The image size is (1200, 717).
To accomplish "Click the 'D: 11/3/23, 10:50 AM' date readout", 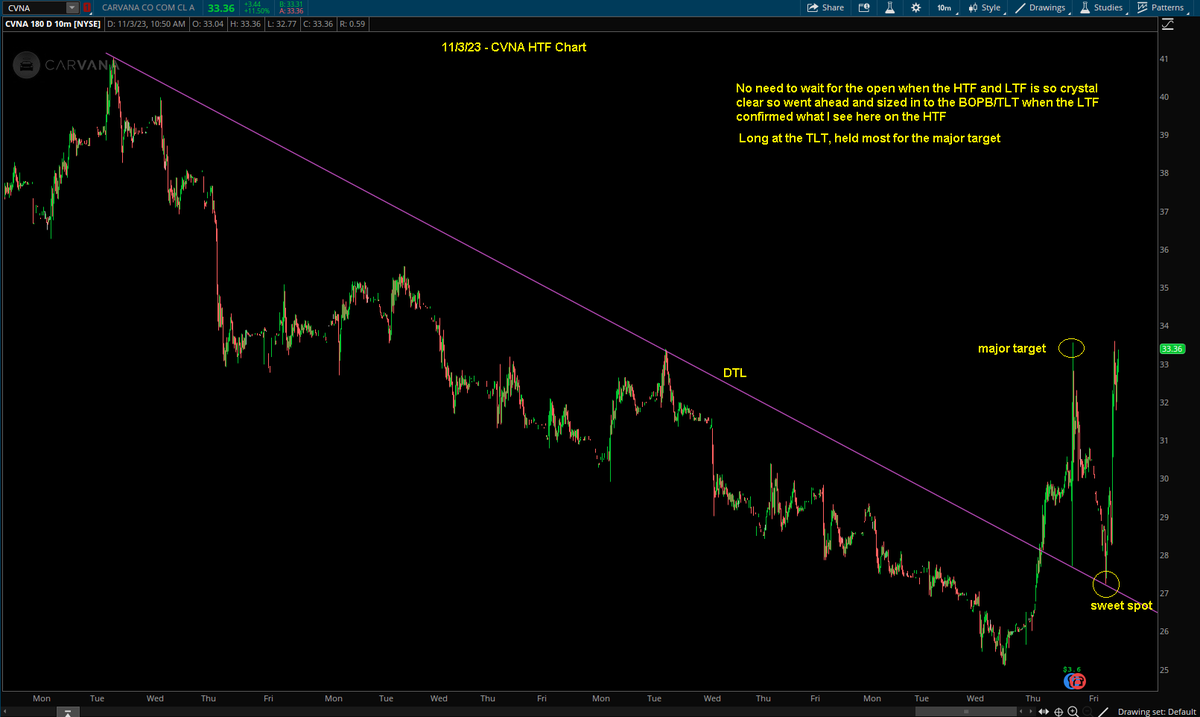I will pyautogui.click(x=146, y=24).
